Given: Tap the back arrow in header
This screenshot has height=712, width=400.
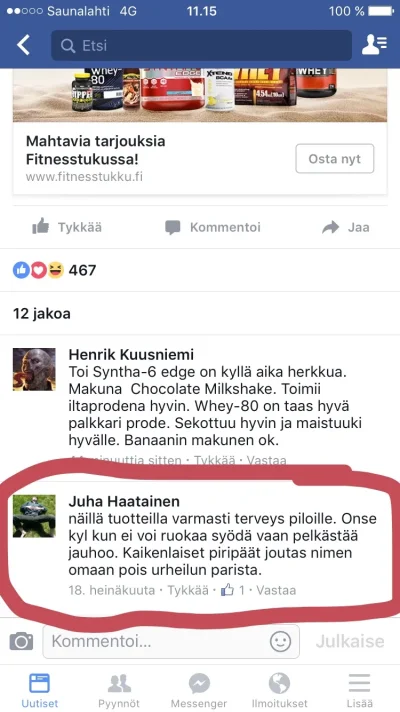Looking at the screenshot, I should point(23,45).
